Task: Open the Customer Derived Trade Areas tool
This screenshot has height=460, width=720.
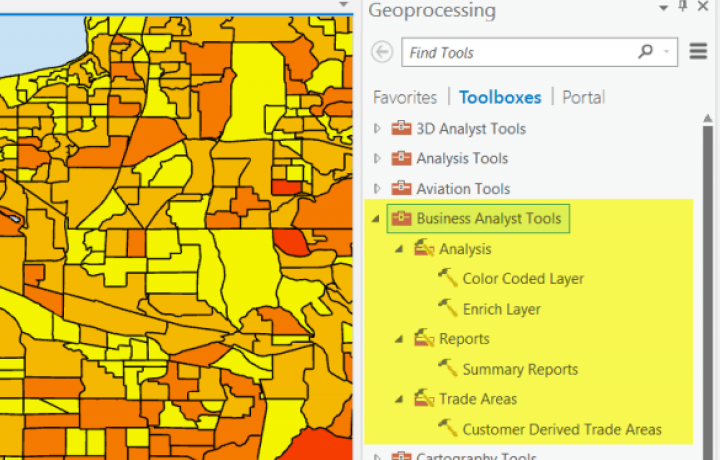Action: click(x=562, y=430)
